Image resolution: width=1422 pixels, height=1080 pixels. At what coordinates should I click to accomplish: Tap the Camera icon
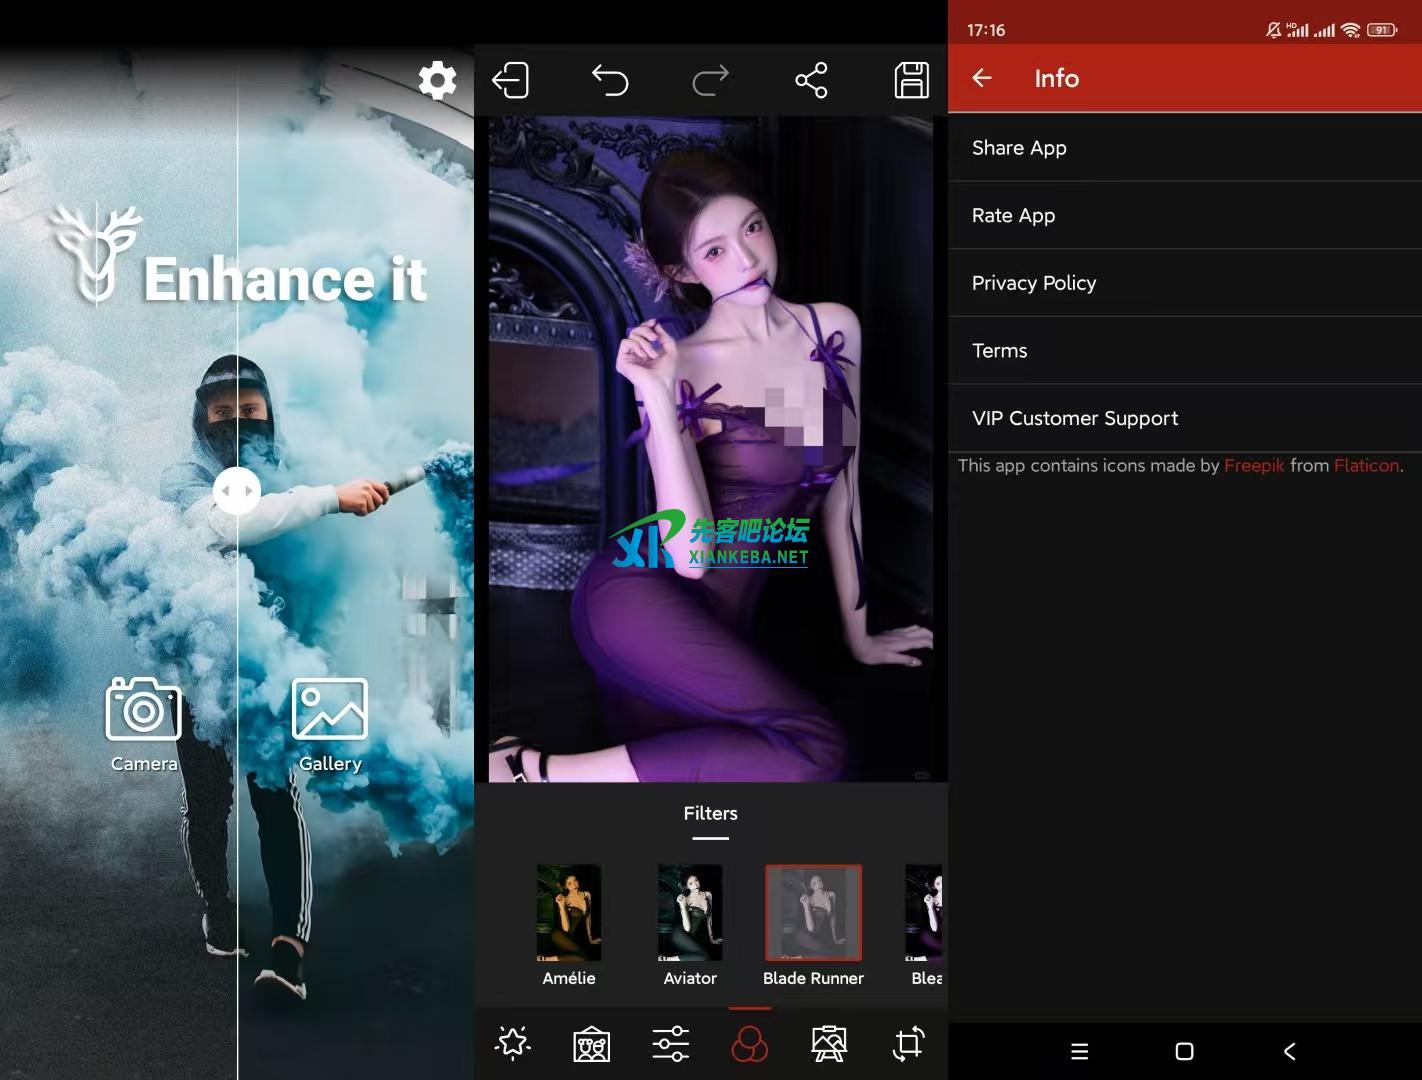[x=143, y=712]
